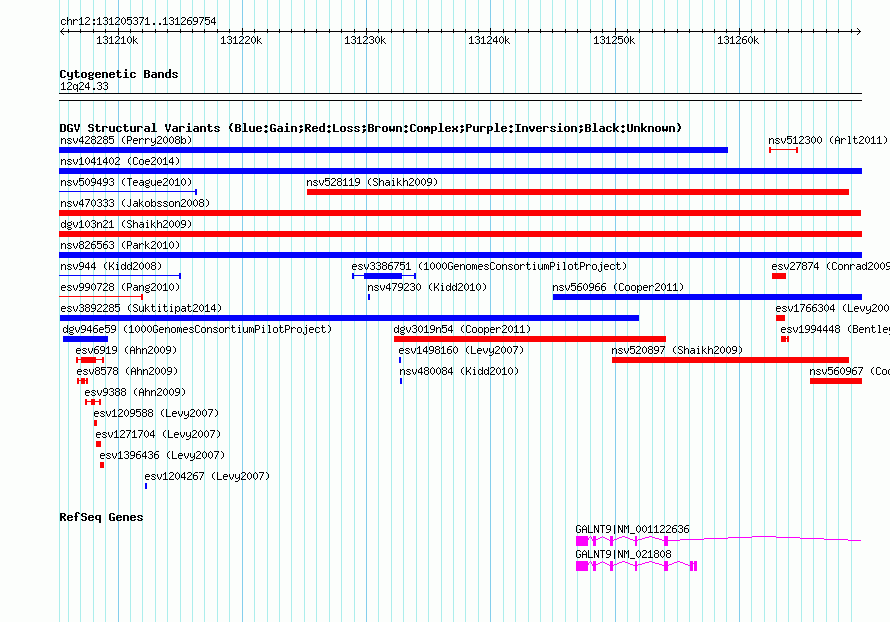This screenshot has width=890, height=622.
Task: Click the esv990728 (Pang2010) red thin variant
Action: click(x=101, y=297)
